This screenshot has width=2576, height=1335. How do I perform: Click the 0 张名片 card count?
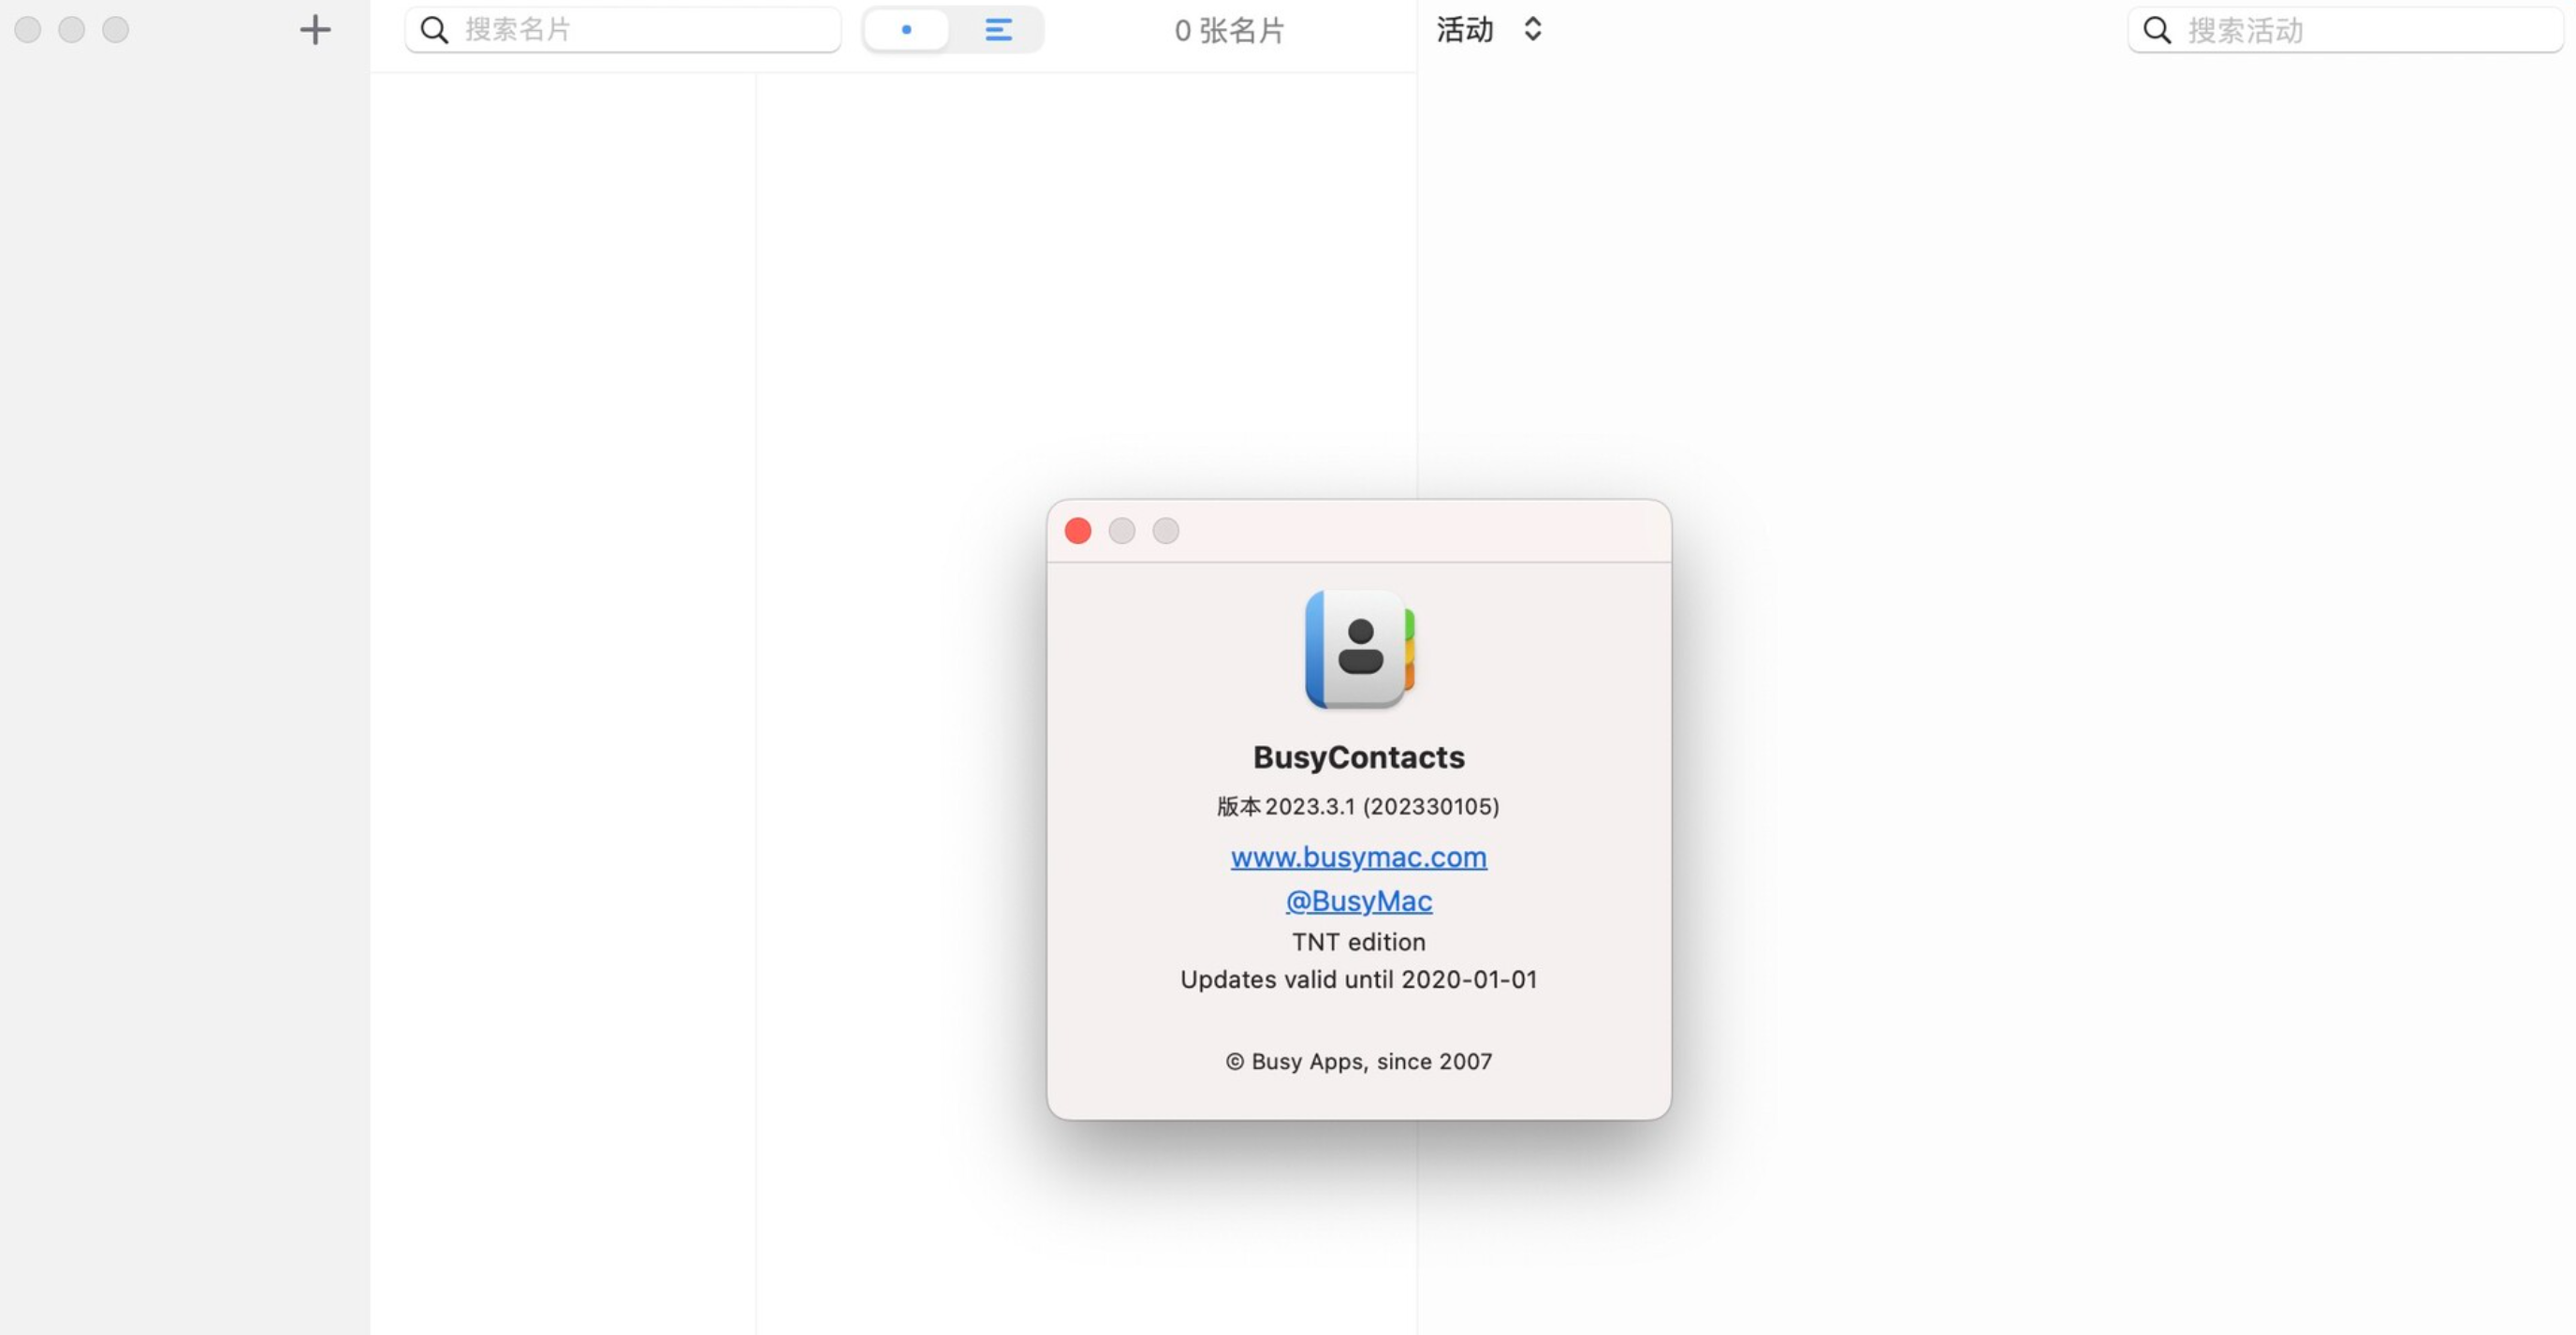tap(1229, 31)
